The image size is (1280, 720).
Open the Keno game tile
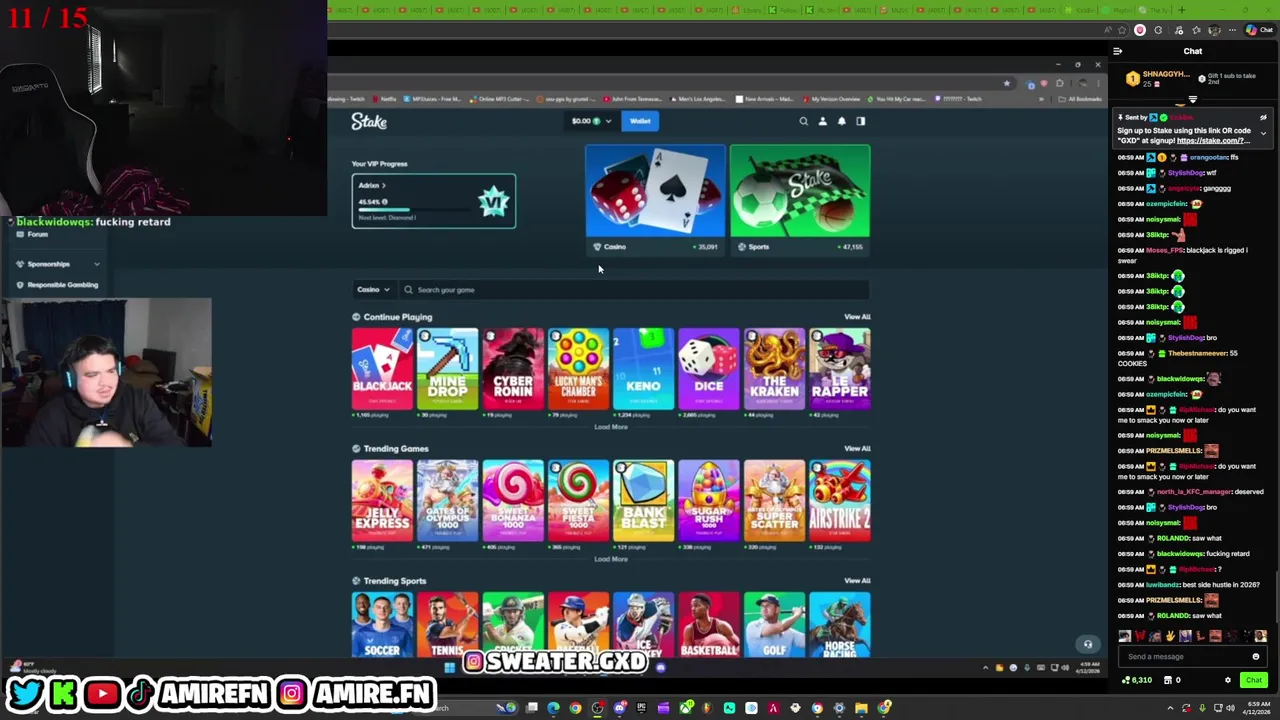[643, 369]
